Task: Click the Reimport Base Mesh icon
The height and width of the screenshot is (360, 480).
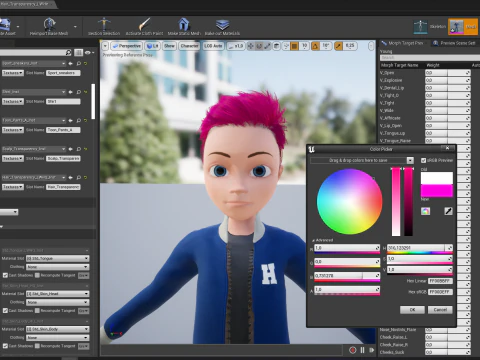Action: pos(49,24)
